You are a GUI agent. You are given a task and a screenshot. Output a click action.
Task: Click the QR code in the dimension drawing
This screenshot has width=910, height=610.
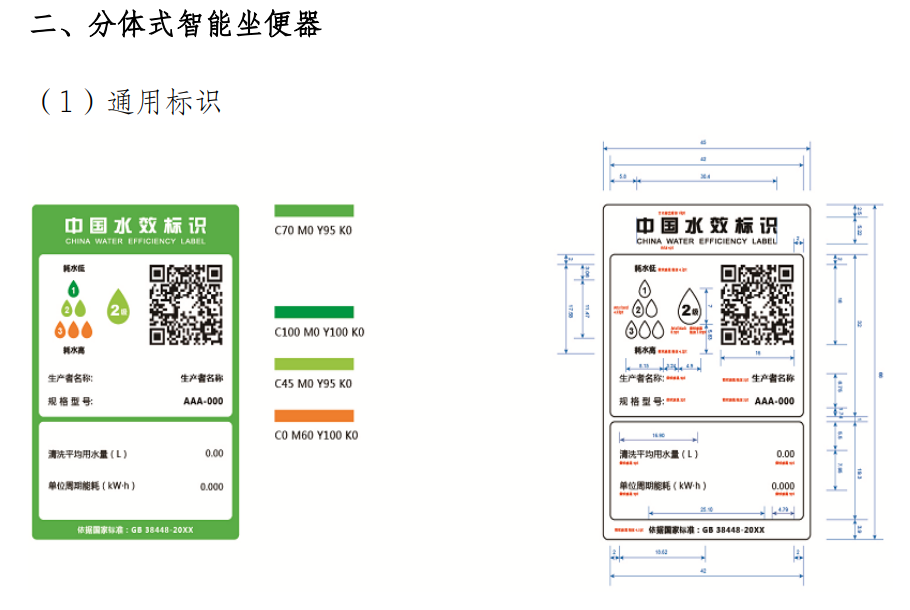coord(757,305)
